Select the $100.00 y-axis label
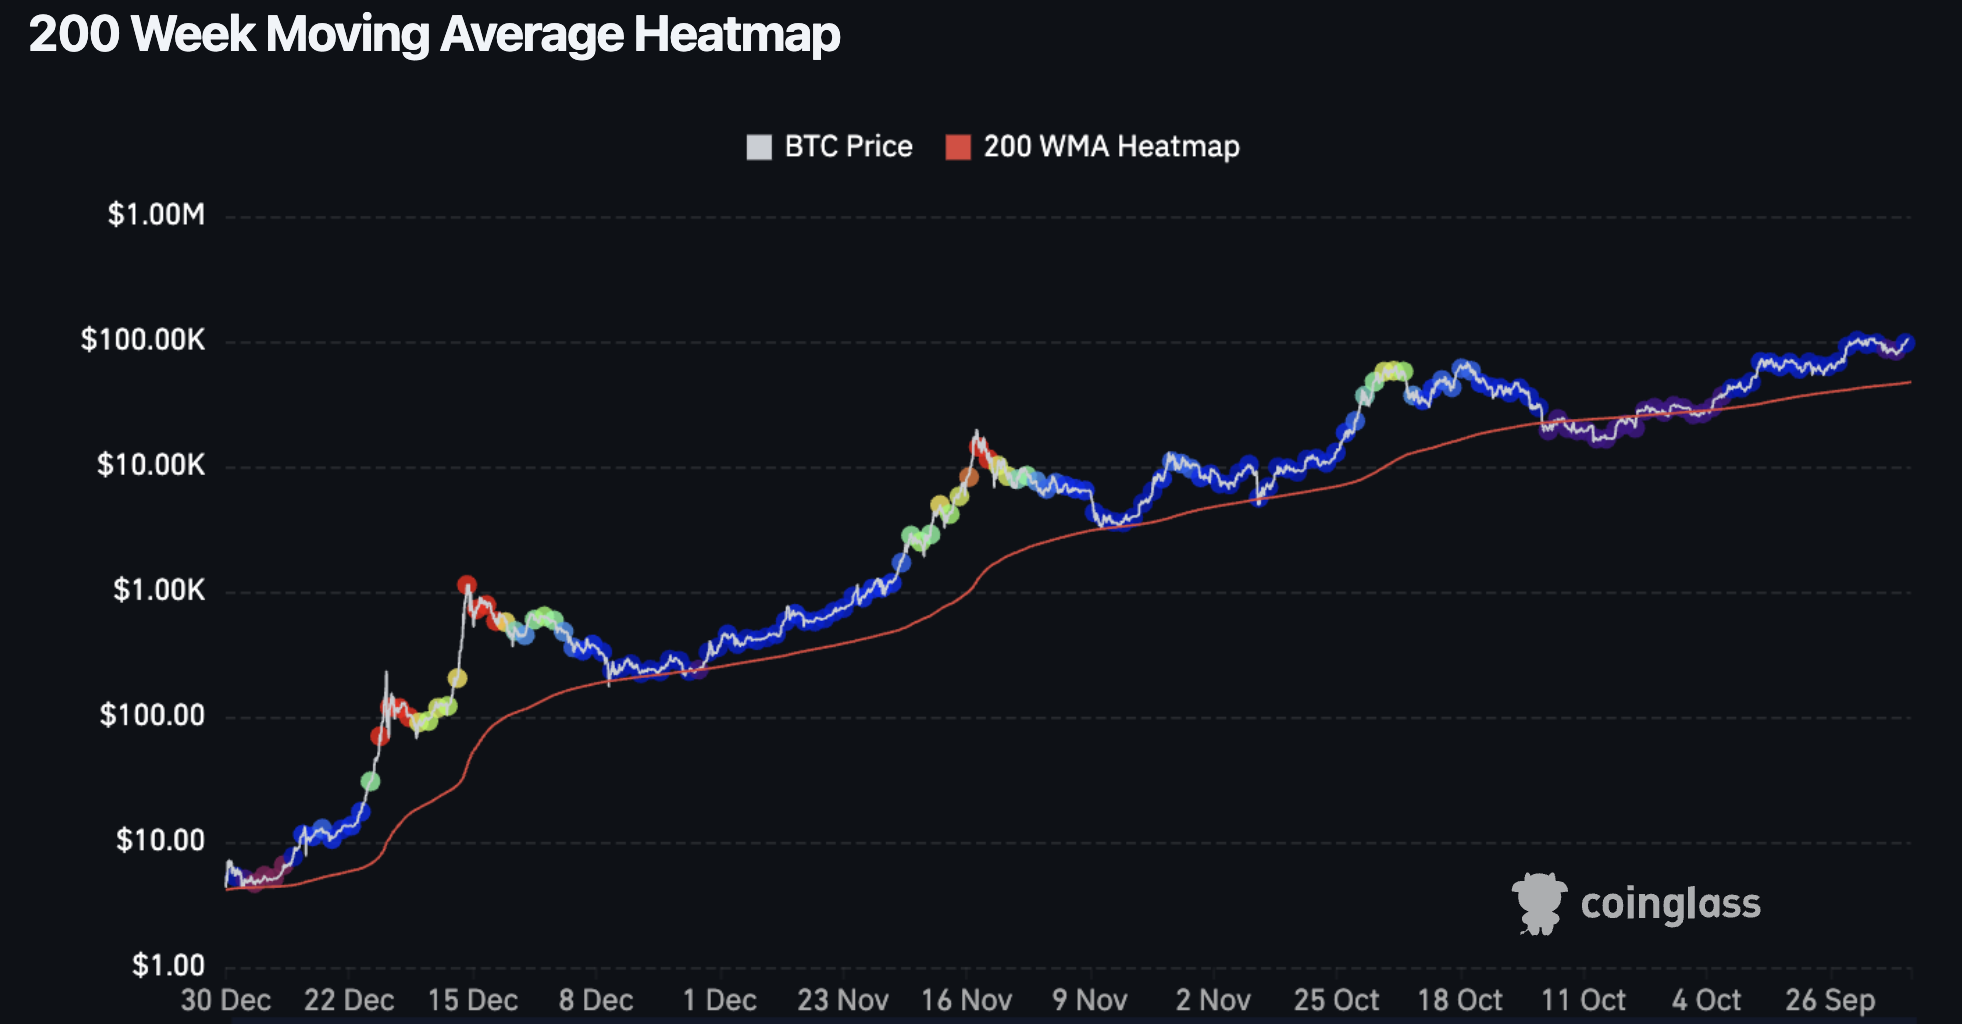The image size is (1962, 1024). [152, 715]
